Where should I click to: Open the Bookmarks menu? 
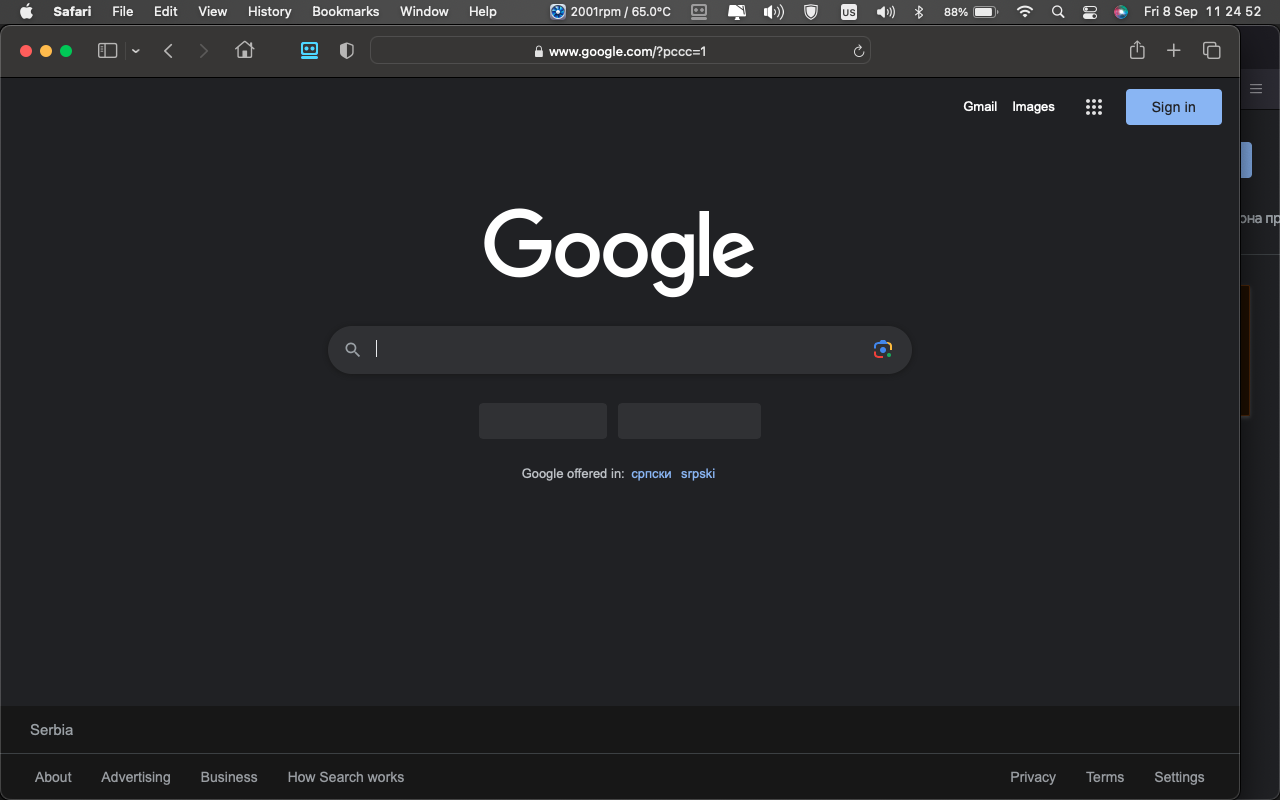pyautogui.click(x=346, y=12)
